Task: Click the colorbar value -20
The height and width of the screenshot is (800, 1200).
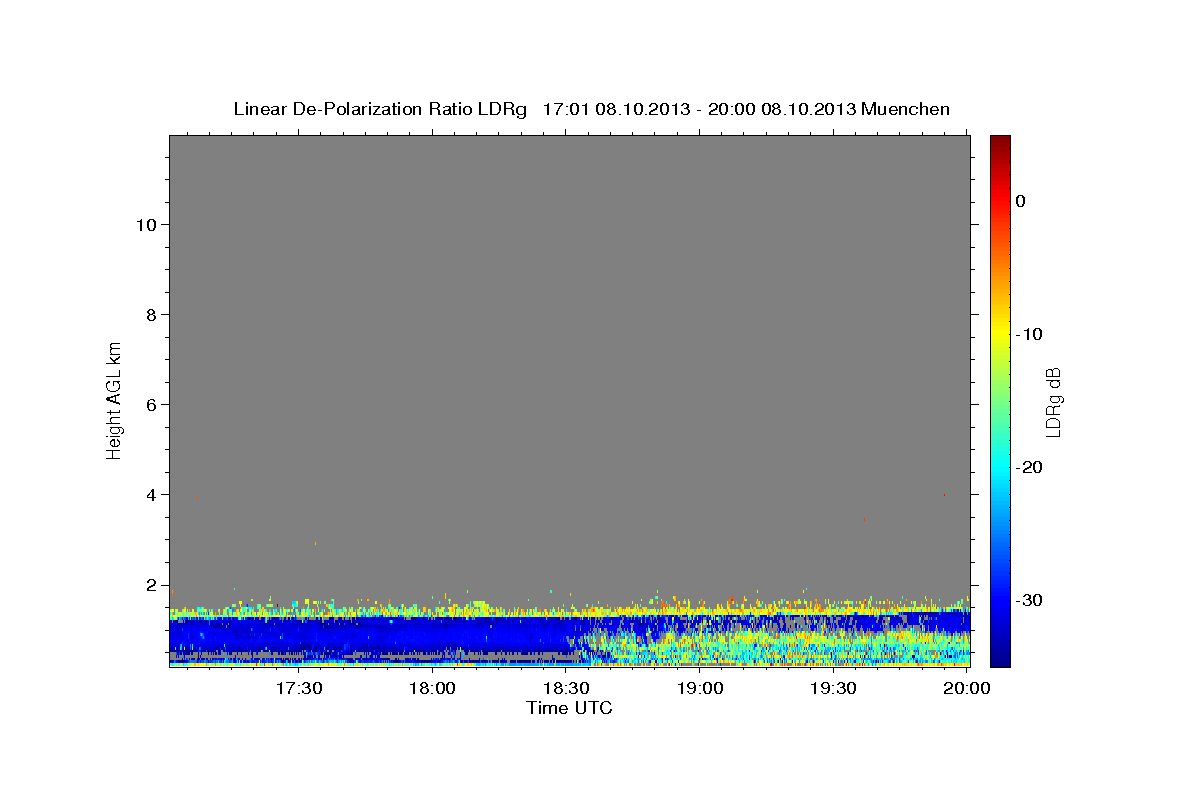Action: pos(1029,467)
